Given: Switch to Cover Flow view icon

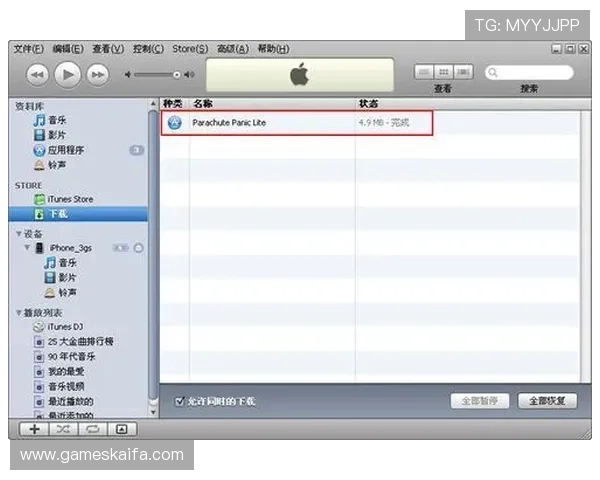Looking at the screenshot, I should tap(463, 72).
